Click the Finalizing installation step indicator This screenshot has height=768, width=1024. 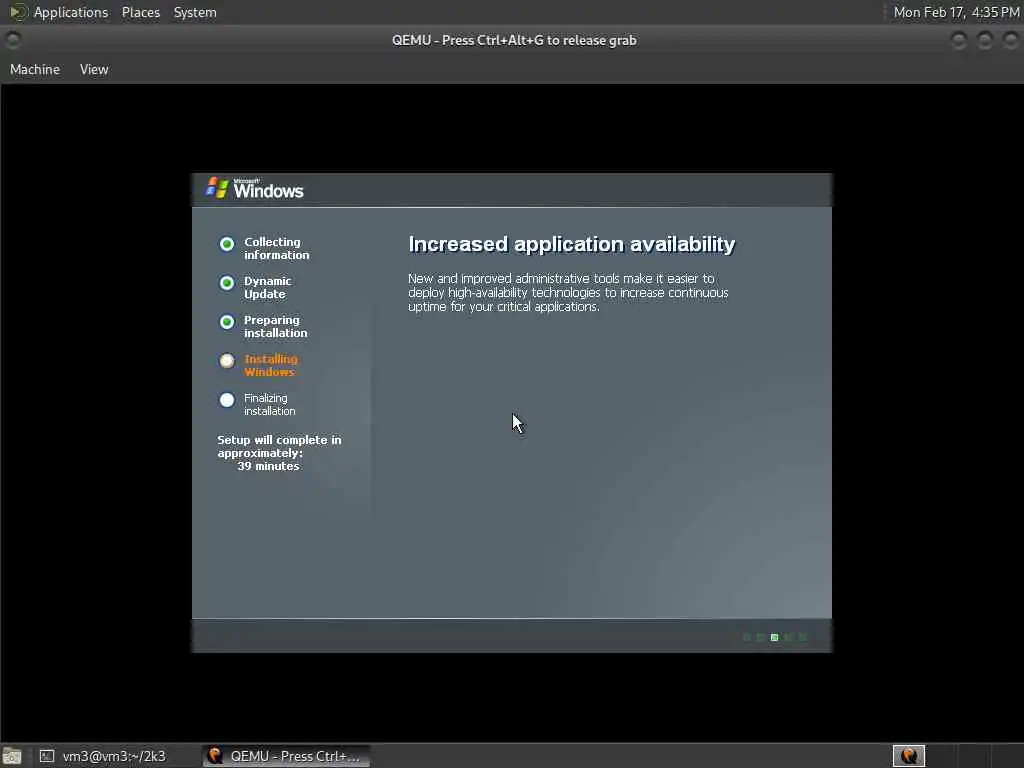(227, 400)
